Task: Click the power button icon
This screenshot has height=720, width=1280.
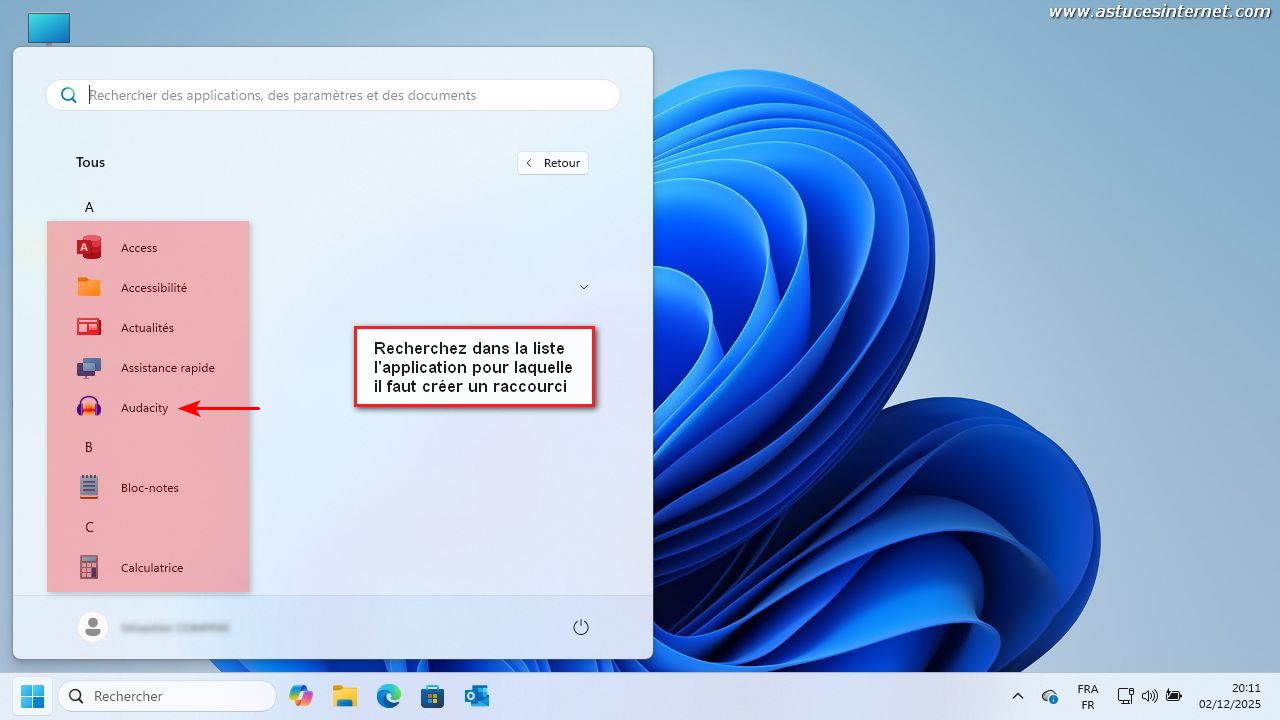Action: pyautogui.click(x=581, y=627)
